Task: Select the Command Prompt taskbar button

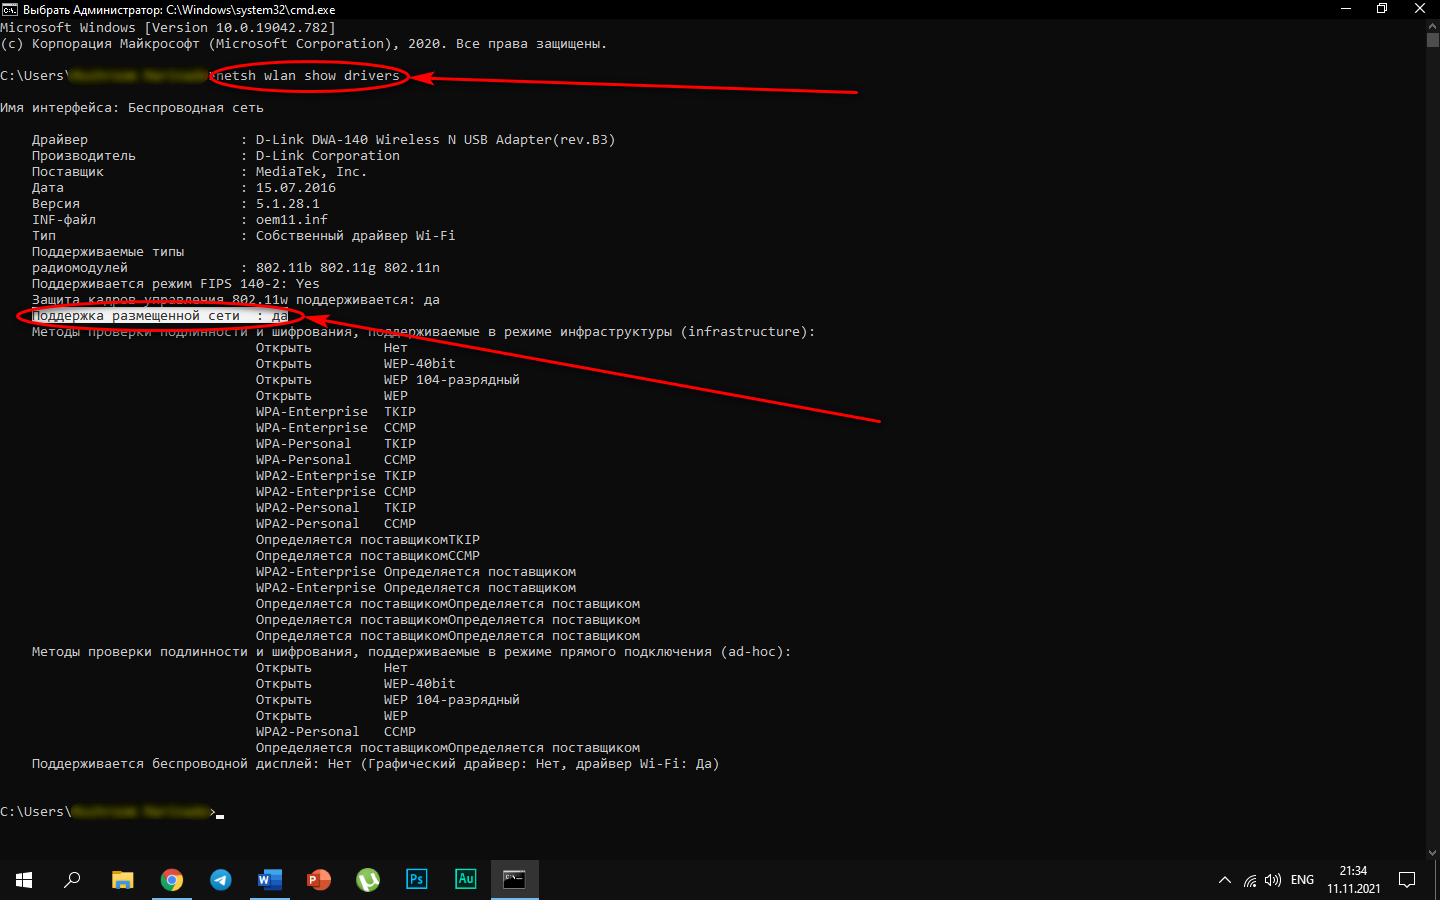Action: 514,880
